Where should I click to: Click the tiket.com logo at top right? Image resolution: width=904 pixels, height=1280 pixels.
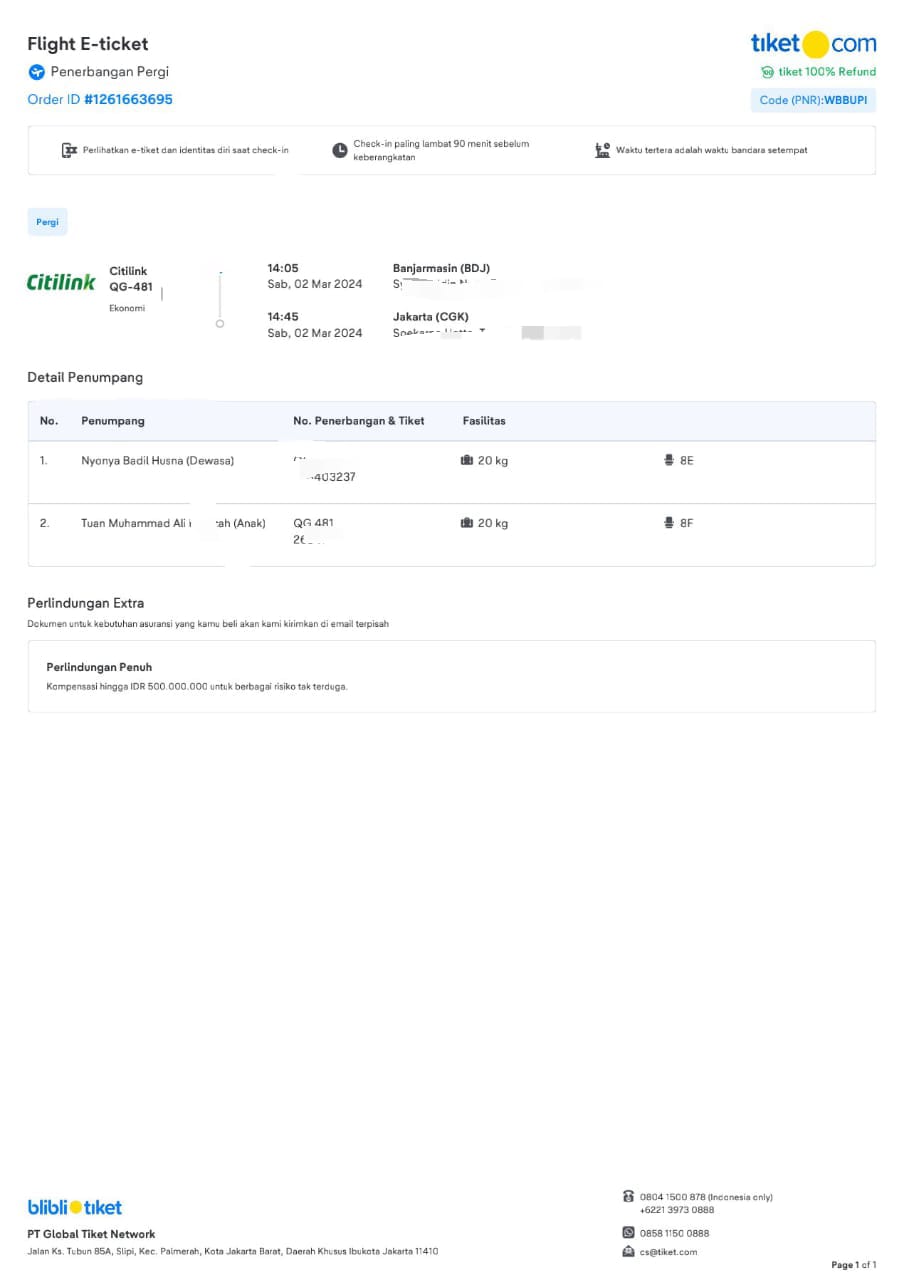pos(813,44)
